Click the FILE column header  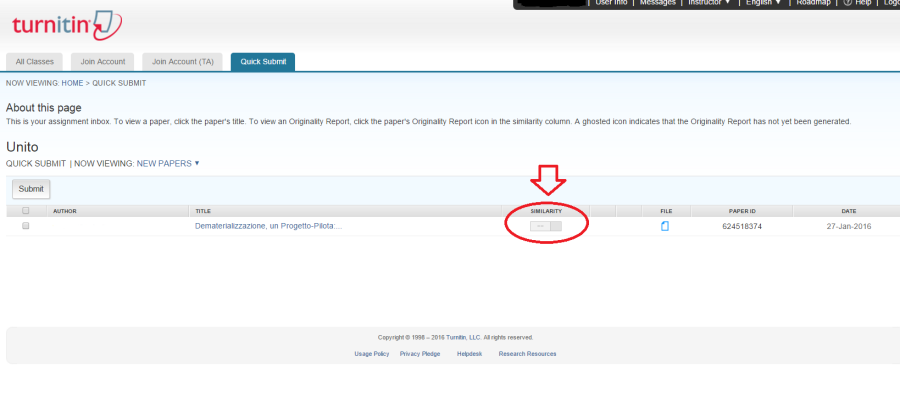coord(666,211)
